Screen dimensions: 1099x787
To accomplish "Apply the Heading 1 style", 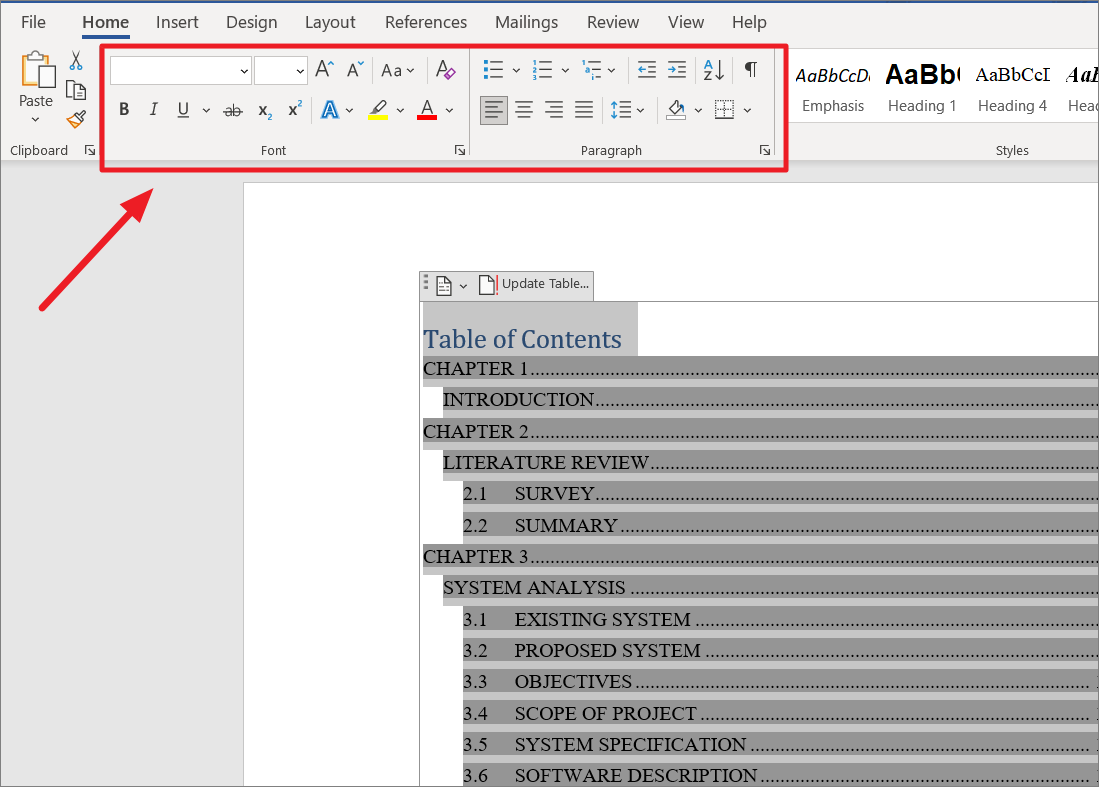I will (x=921, y=87).
